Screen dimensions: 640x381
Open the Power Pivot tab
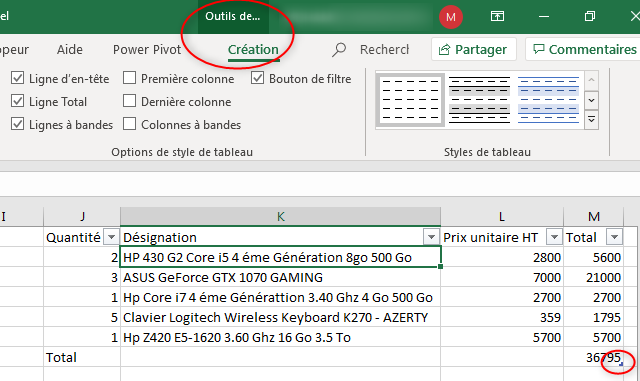[147, 49]
